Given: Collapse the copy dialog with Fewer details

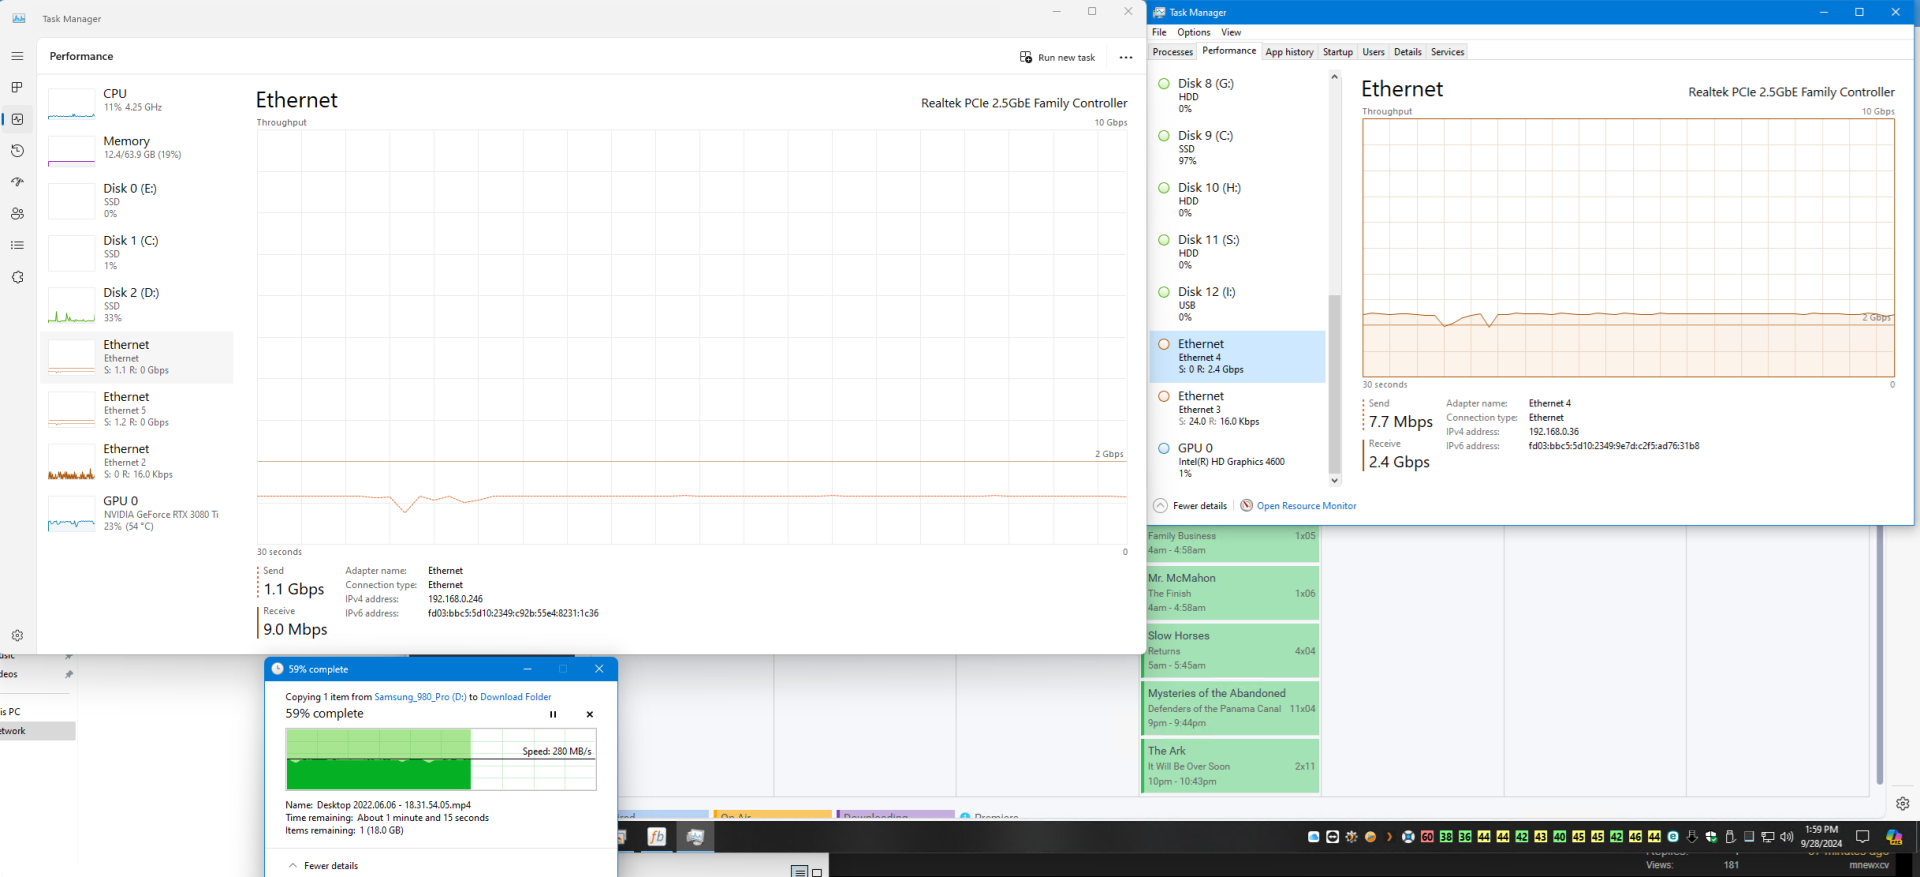Looking at the screenshot, I should [x=323, y=866].
